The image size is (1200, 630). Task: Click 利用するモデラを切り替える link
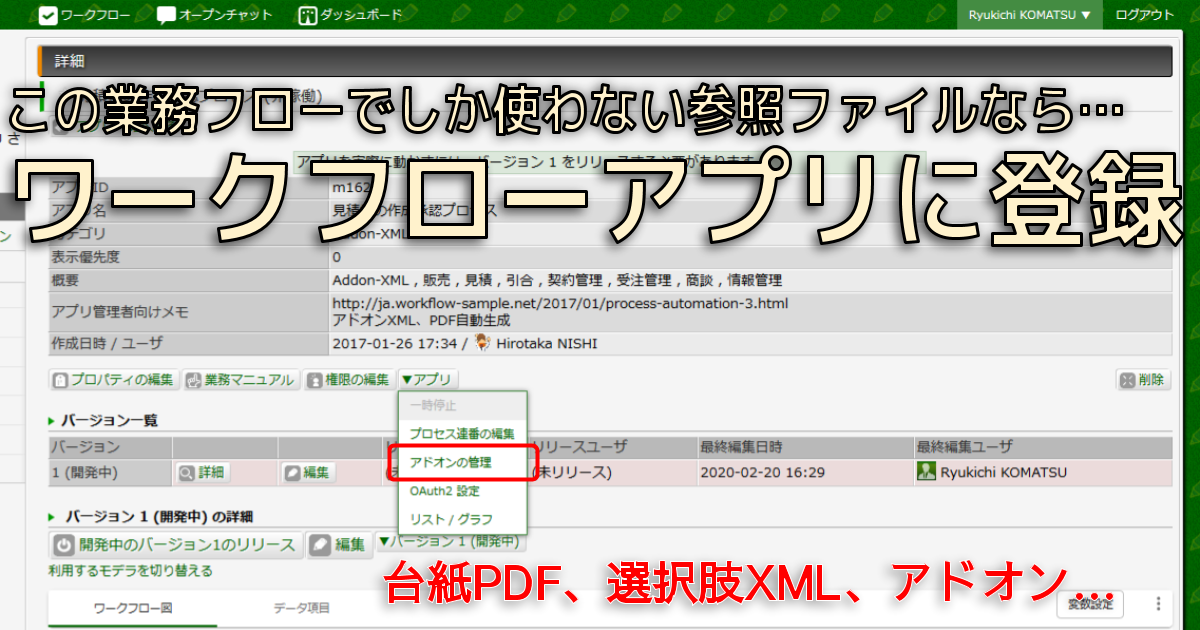tap(130, 571)
